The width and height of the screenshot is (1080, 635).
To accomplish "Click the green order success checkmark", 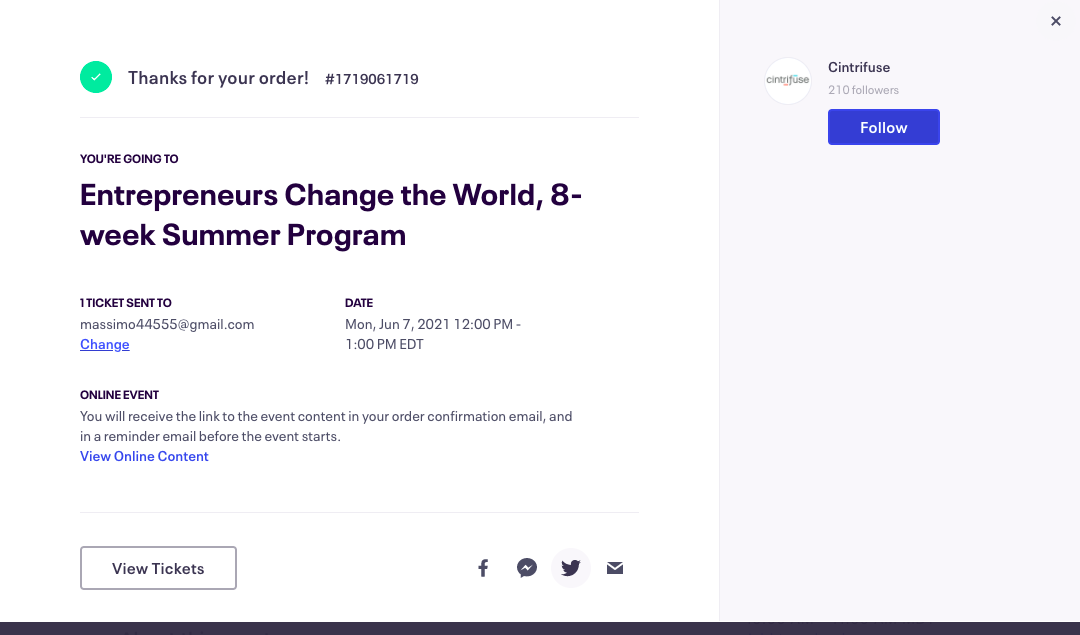I will (x=96, y=77).
